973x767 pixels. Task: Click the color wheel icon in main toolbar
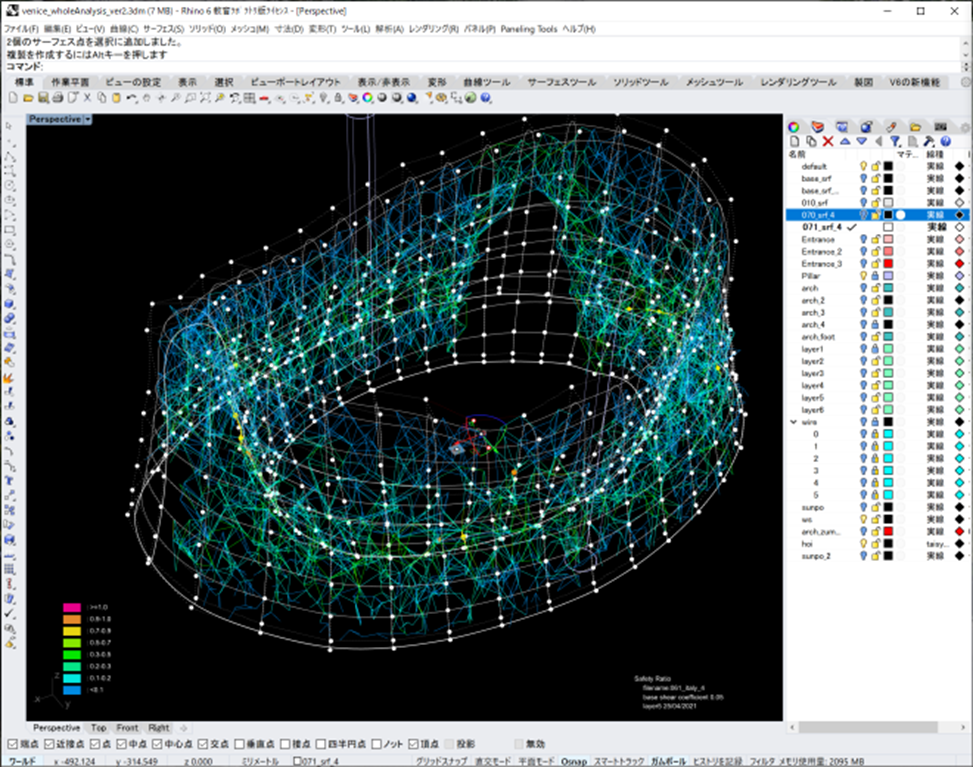point(367,98)
